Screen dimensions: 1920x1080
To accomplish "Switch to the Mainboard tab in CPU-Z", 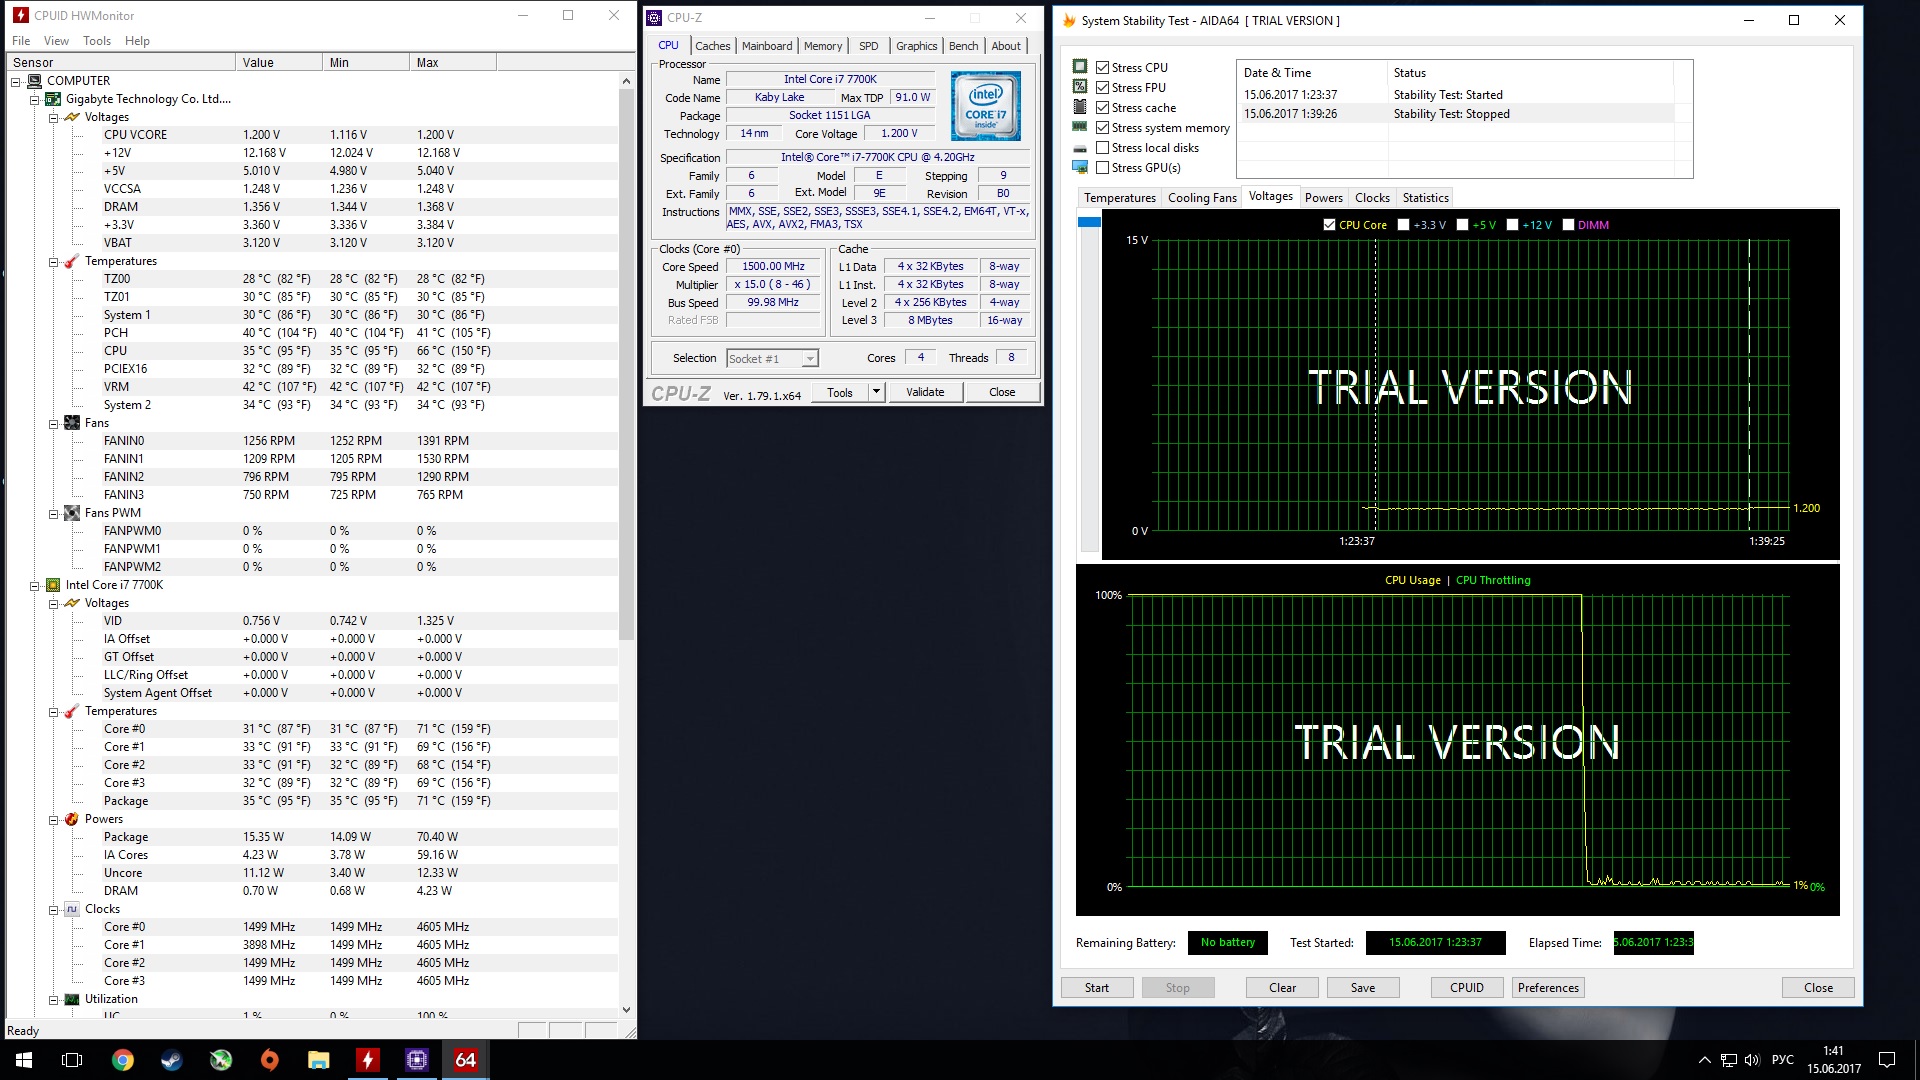I will click(x=766, y=46).
